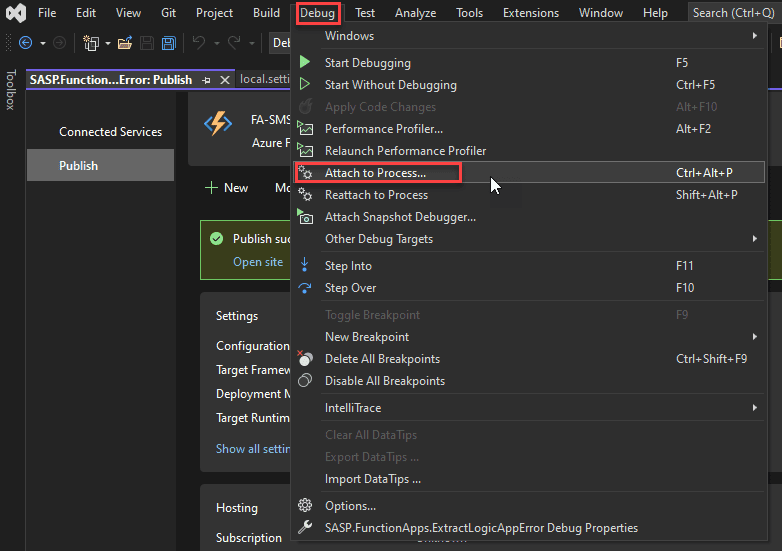Choose Start Debugging from the menu

click(x=367, y=63)
